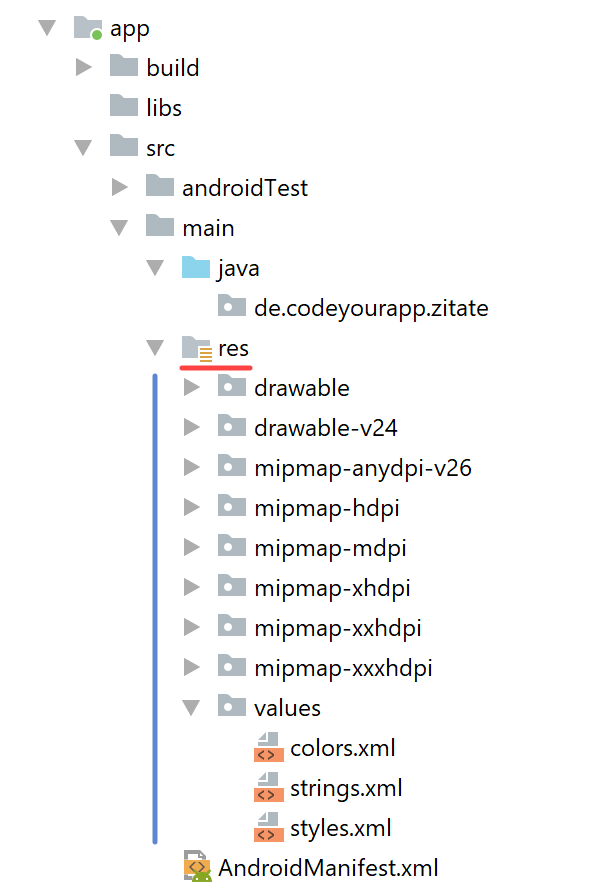Expand the androidTest folder arrow
600x890 pixels.
(x=119, y=187)
